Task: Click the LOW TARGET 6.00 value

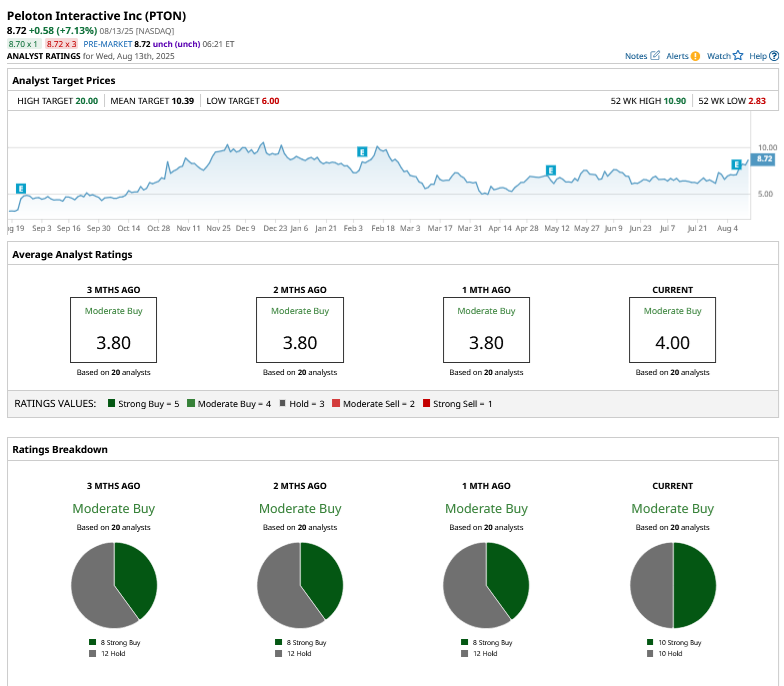Action: 270,101
